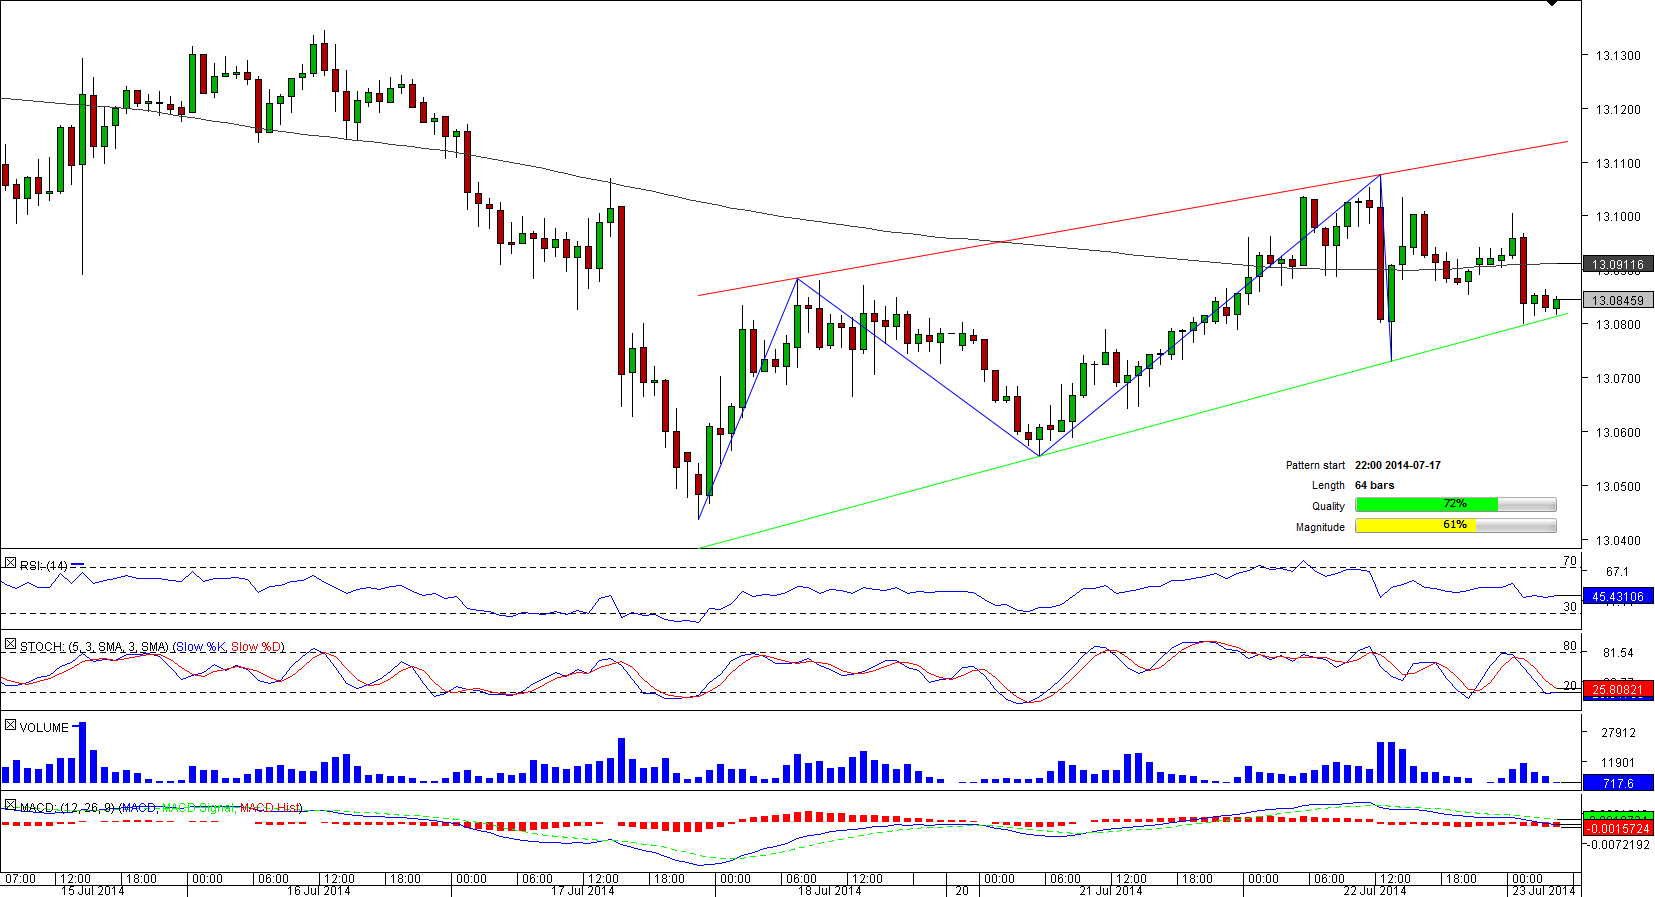The width and height of the screenshot is (1655, 897).
Task: Click the volume 27912 scale label
Action: pyautogui.click(x=1618, y=733)
